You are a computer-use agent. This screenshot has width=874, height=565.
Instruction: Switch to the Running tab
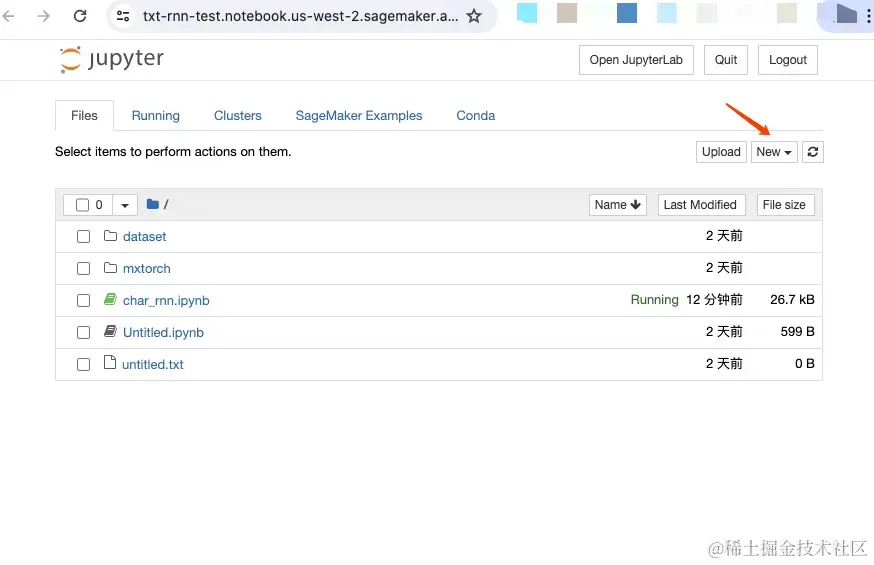(x=156, y=115)
